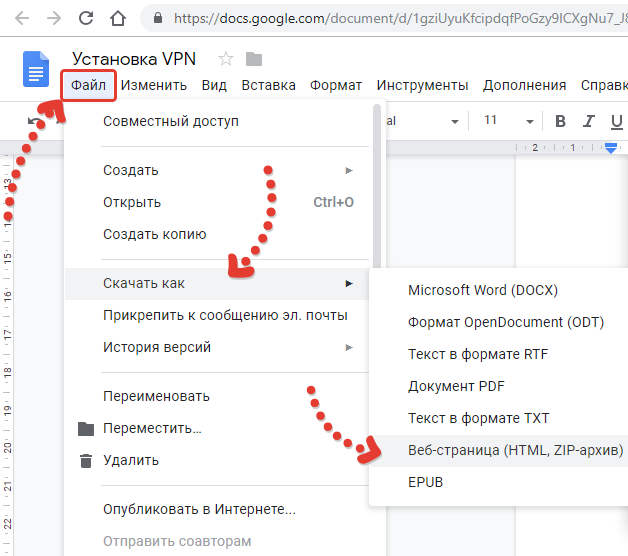Open the Вставка menu

(269, 85)
